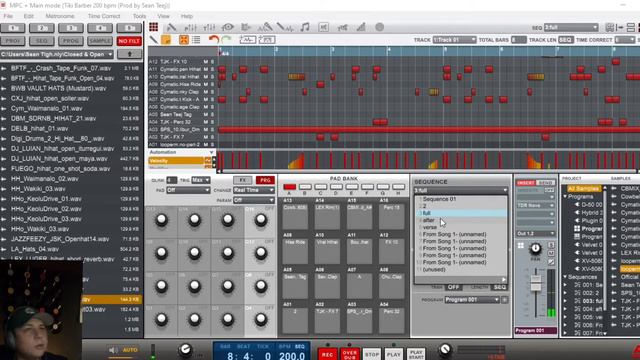The width and height of the screenshot is (640, 360).
Task: Click the speaker audition icon beside AUTO
Action: [113, 350]
